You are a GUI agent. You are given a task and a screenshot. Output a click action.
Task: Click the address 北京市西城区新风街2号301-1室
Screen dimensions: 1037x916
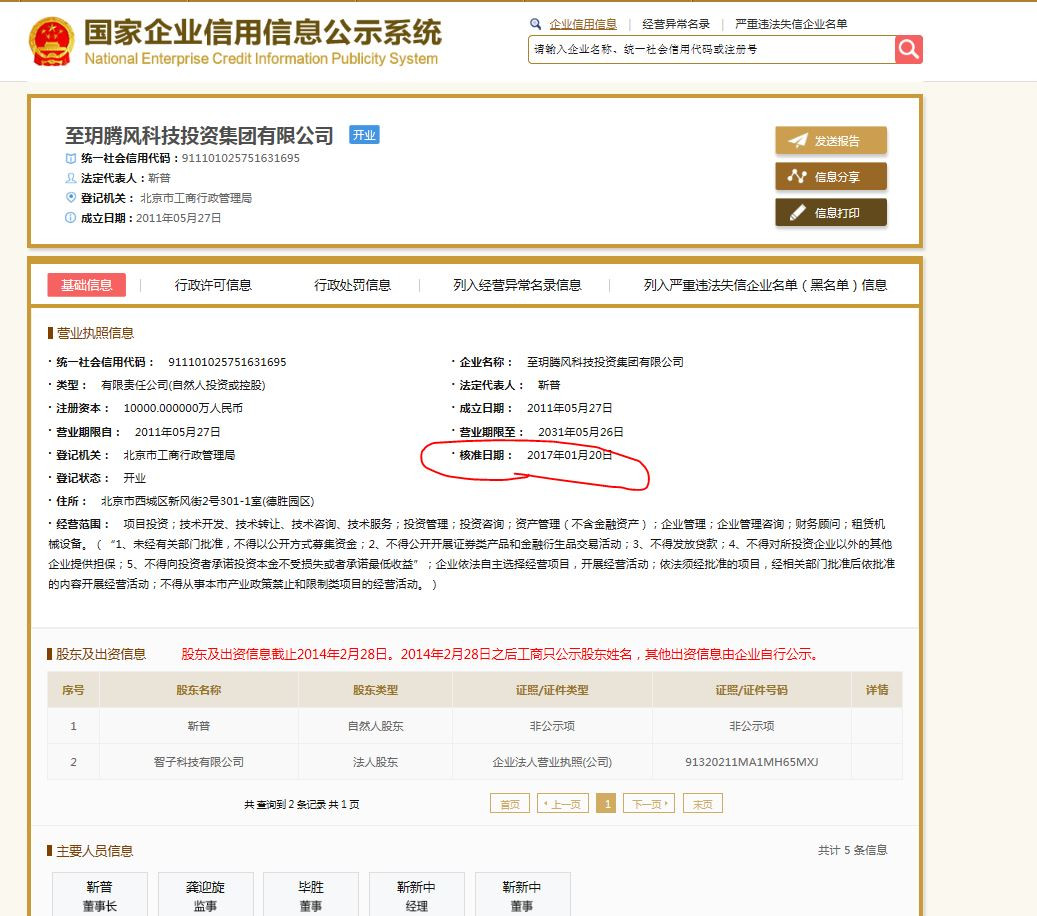click(x=208, y=501)
